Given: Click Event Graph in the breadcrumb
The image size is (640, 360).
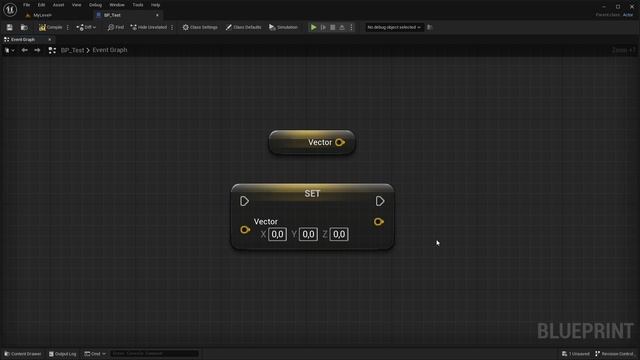Looking at the screenshot, I should 110,50.
